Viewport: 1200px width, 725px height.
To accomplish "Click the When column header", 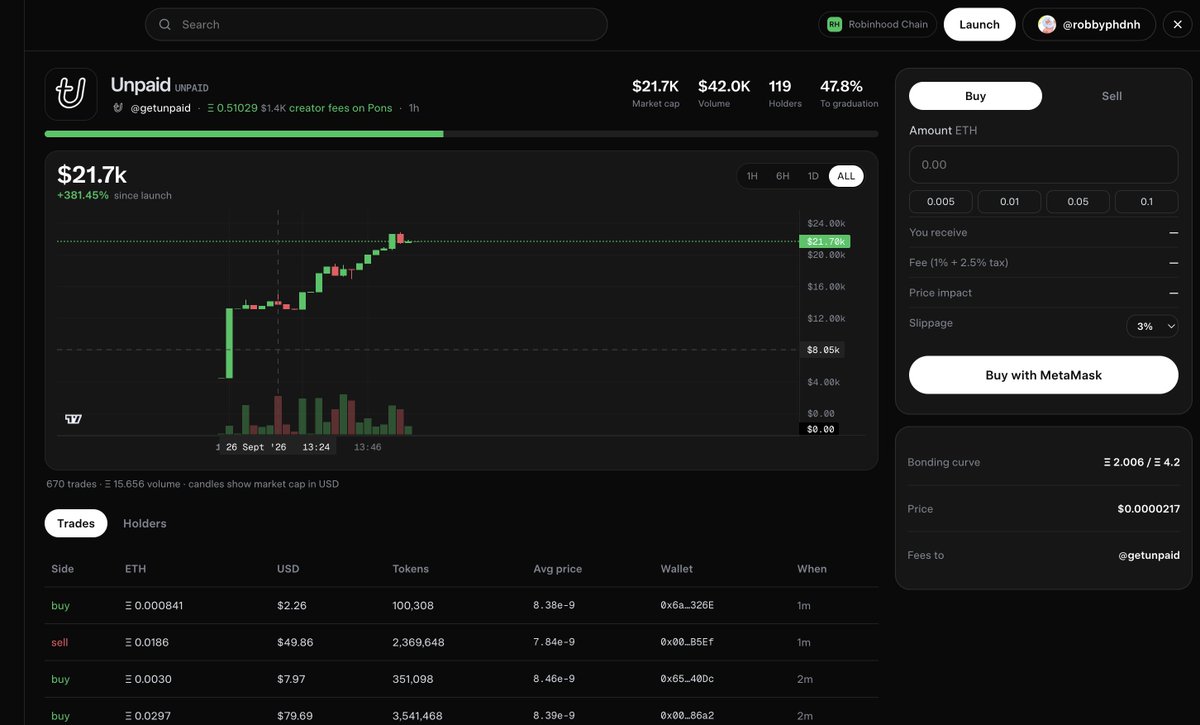I will [812, 569].
